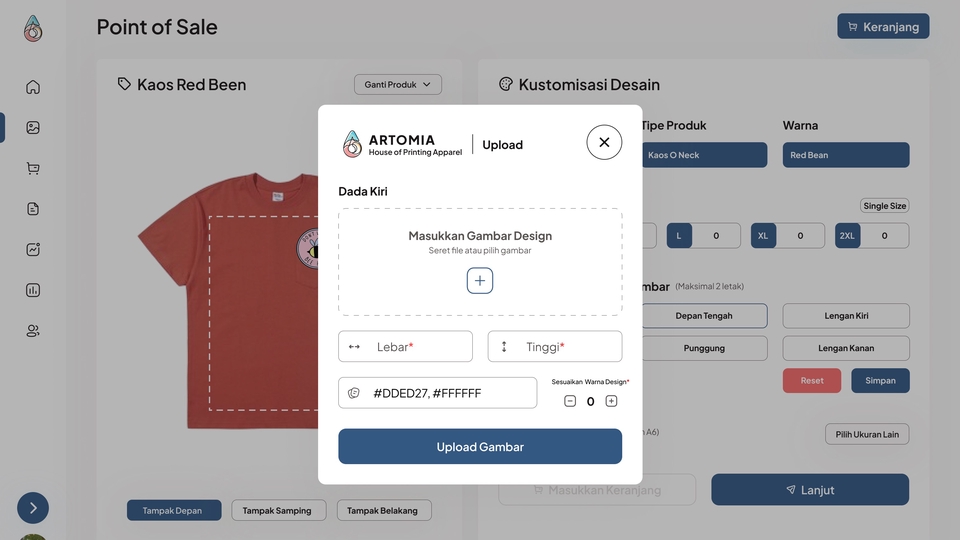The height and width of the screenshot is (540, 960).
Task: Close the Upload dialog with X button
Action: [x=604, y=142]
